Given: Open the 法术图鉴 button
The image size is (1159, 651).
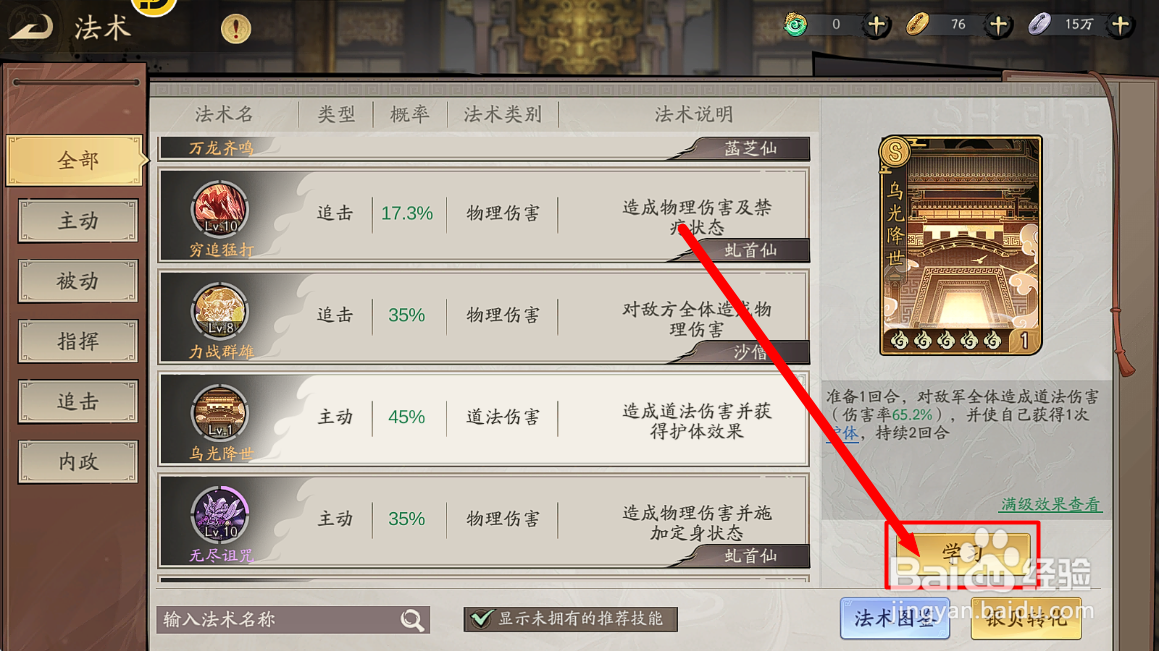Looking at the screenshot, I should 894,618.
